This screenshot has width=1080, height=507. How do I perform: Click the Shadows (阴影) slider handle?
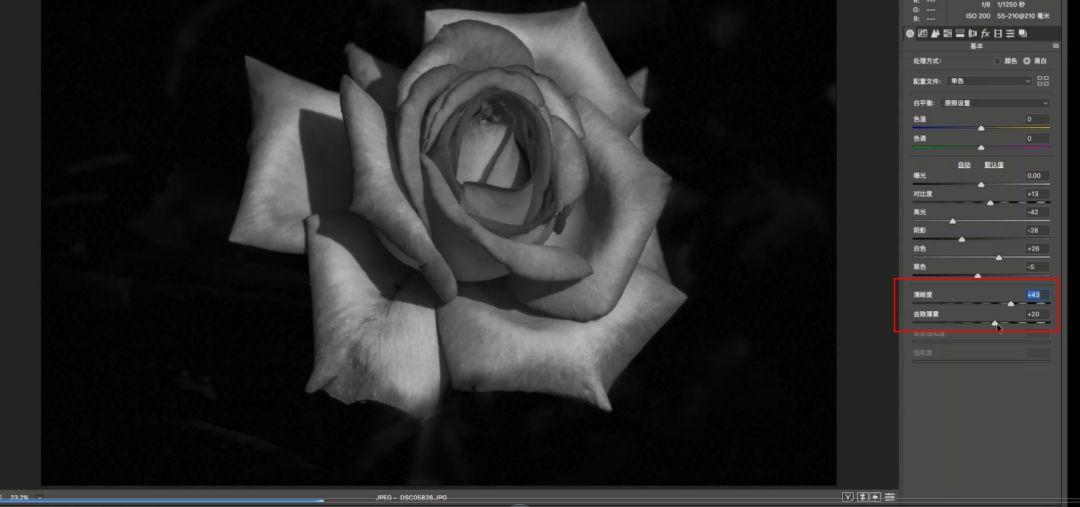962,239
